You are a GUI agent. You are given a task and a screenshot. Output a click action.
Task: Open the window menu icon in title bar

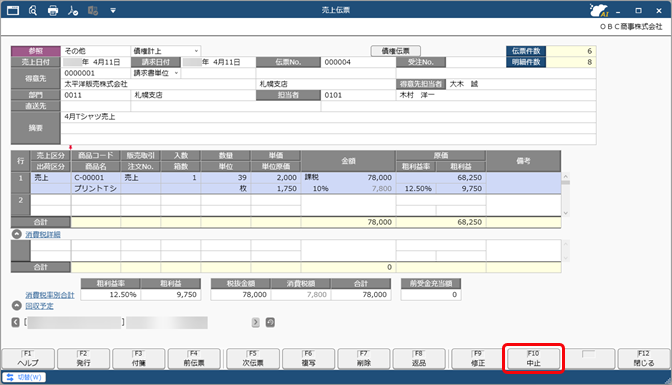pos(13,10)
